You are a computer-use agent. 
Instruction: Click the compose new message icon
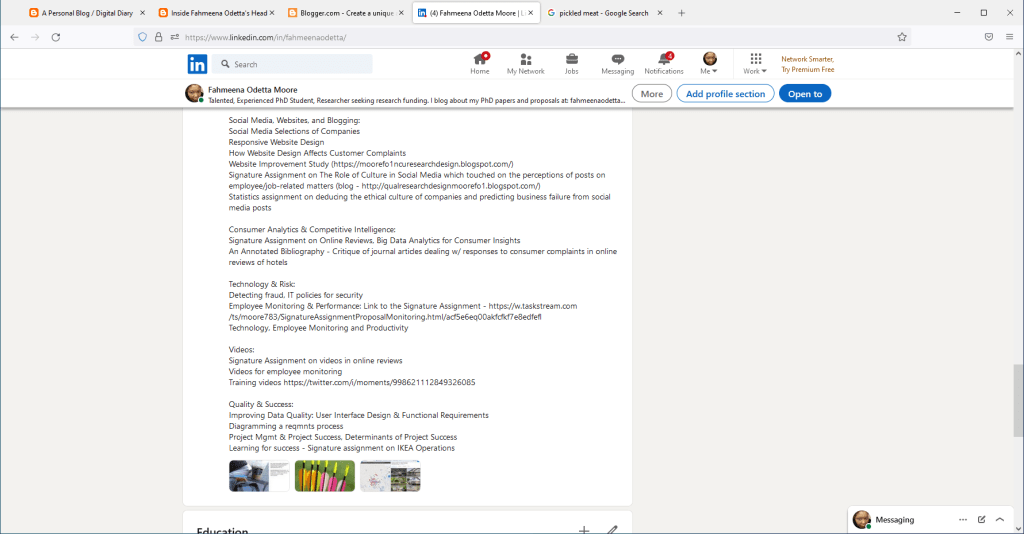(x=981, y=520)
